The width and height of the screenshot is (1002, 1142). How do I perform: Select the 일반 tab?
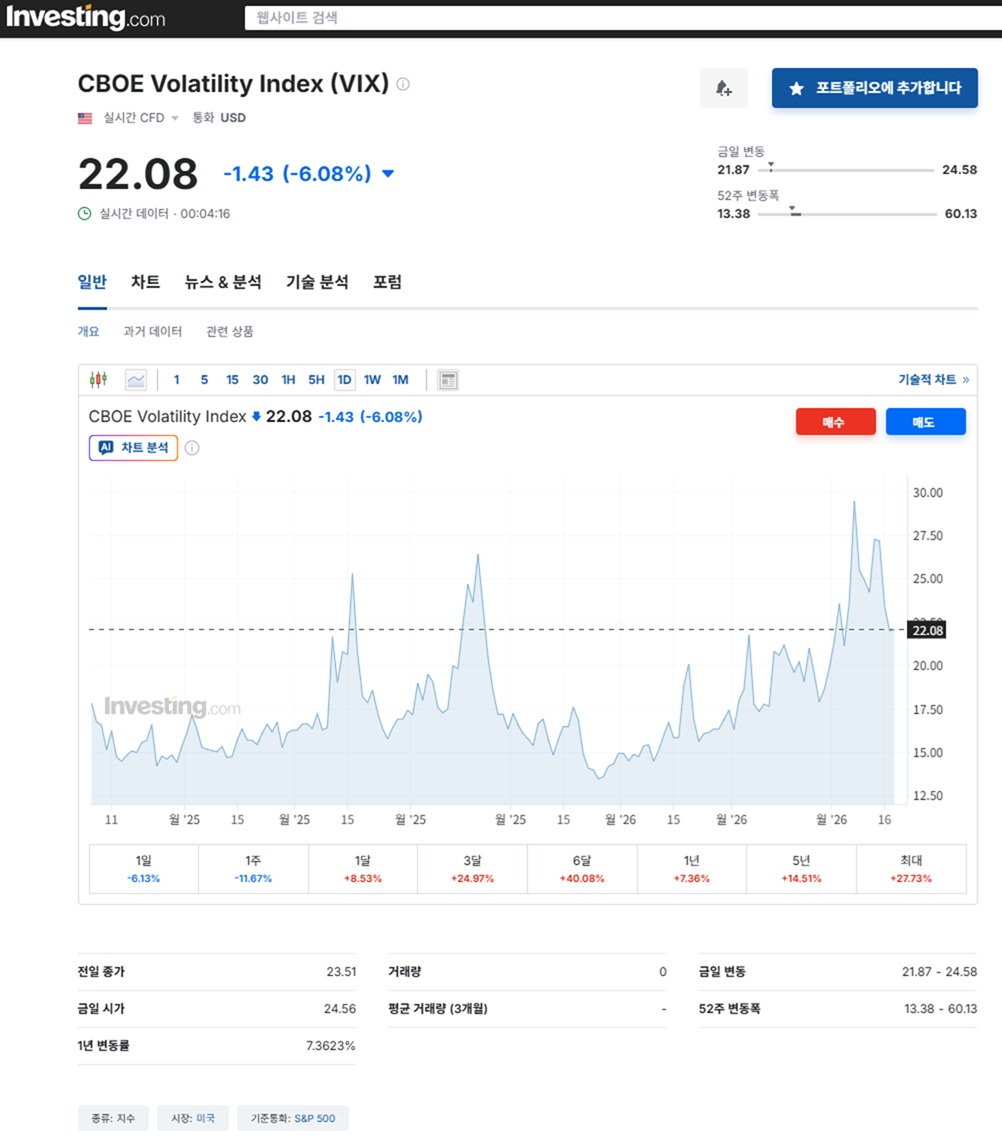[92, 282]
